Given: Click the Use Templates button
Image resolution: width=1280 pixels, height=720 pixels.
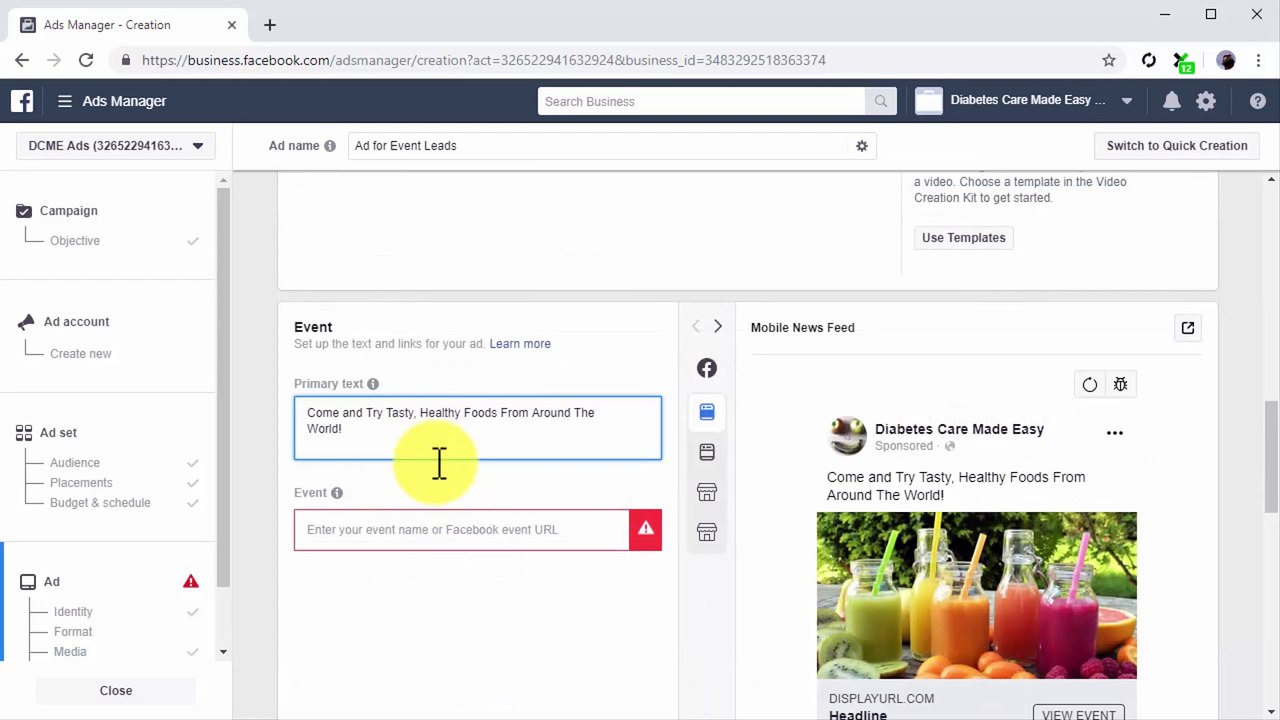Looking at the screenshot, I should coord(964,238).
